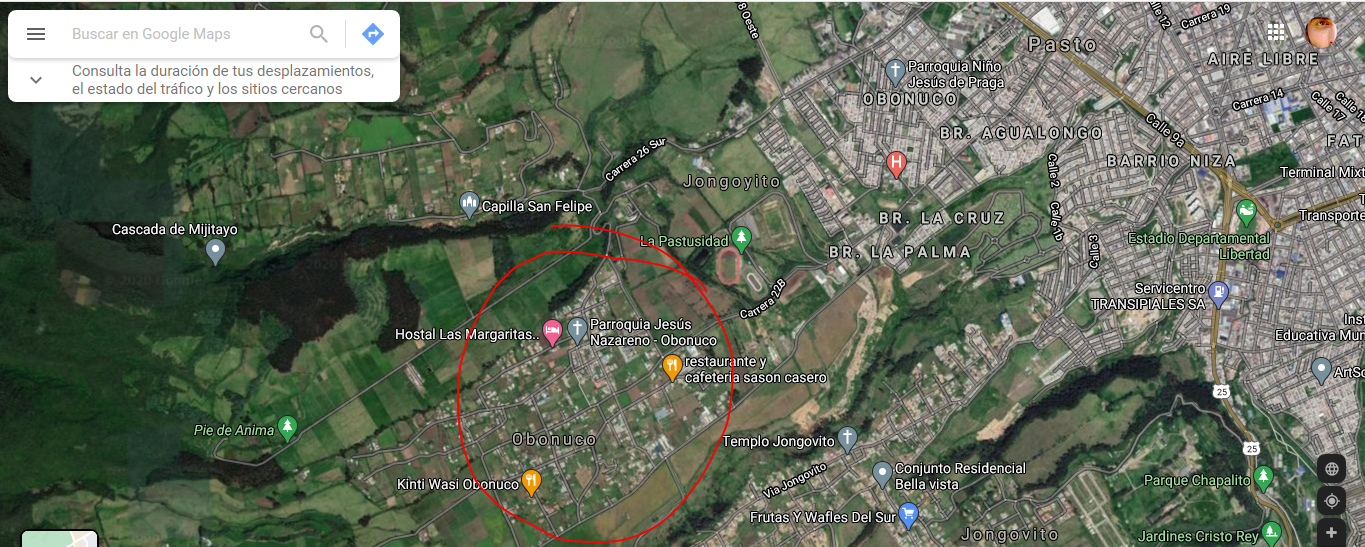Screen dimensions: 1365x547
Task: Select the red hospital H marker
Action: [x=897, y=163]
